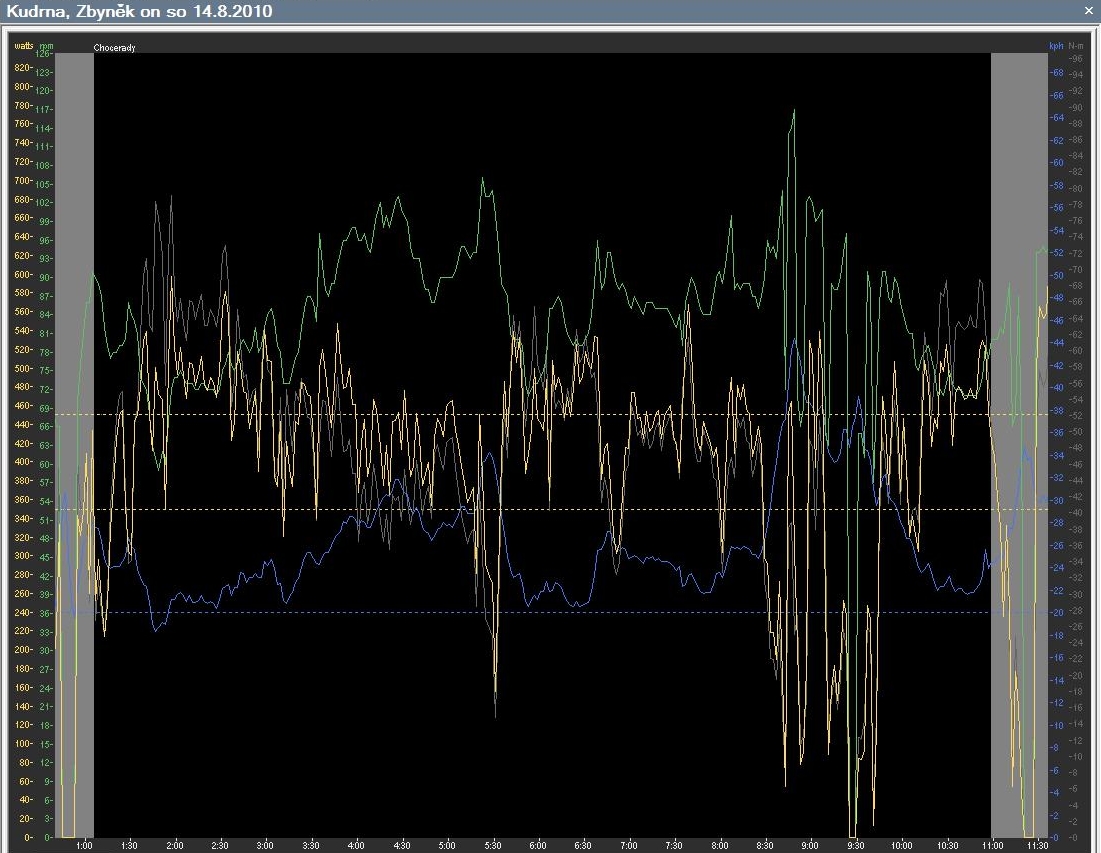Click the green 'mm' axis unit label
The height and width of the screenshot is (853, 1101).
[x=46, y=46]
